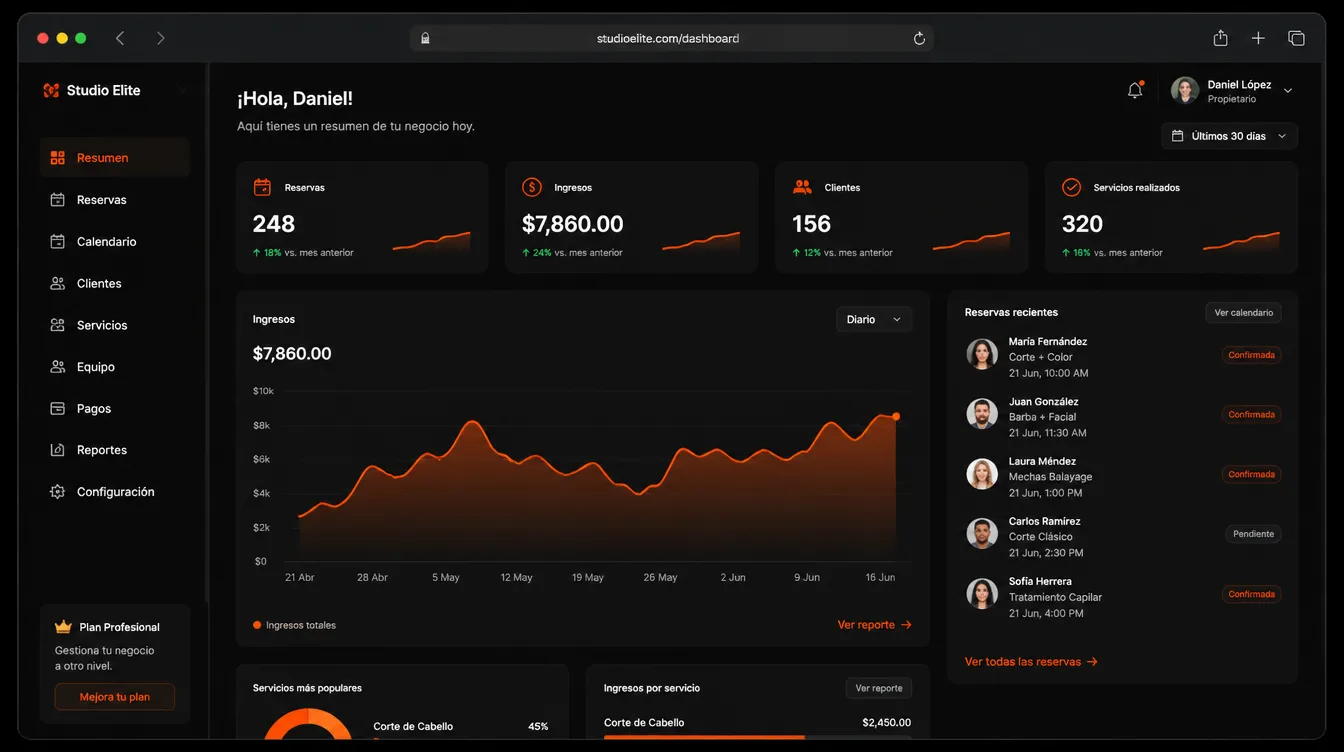The image size is (1344, 752).
Task: Click the Corte de Cabello 45% legend row
Action: (461, 727)
